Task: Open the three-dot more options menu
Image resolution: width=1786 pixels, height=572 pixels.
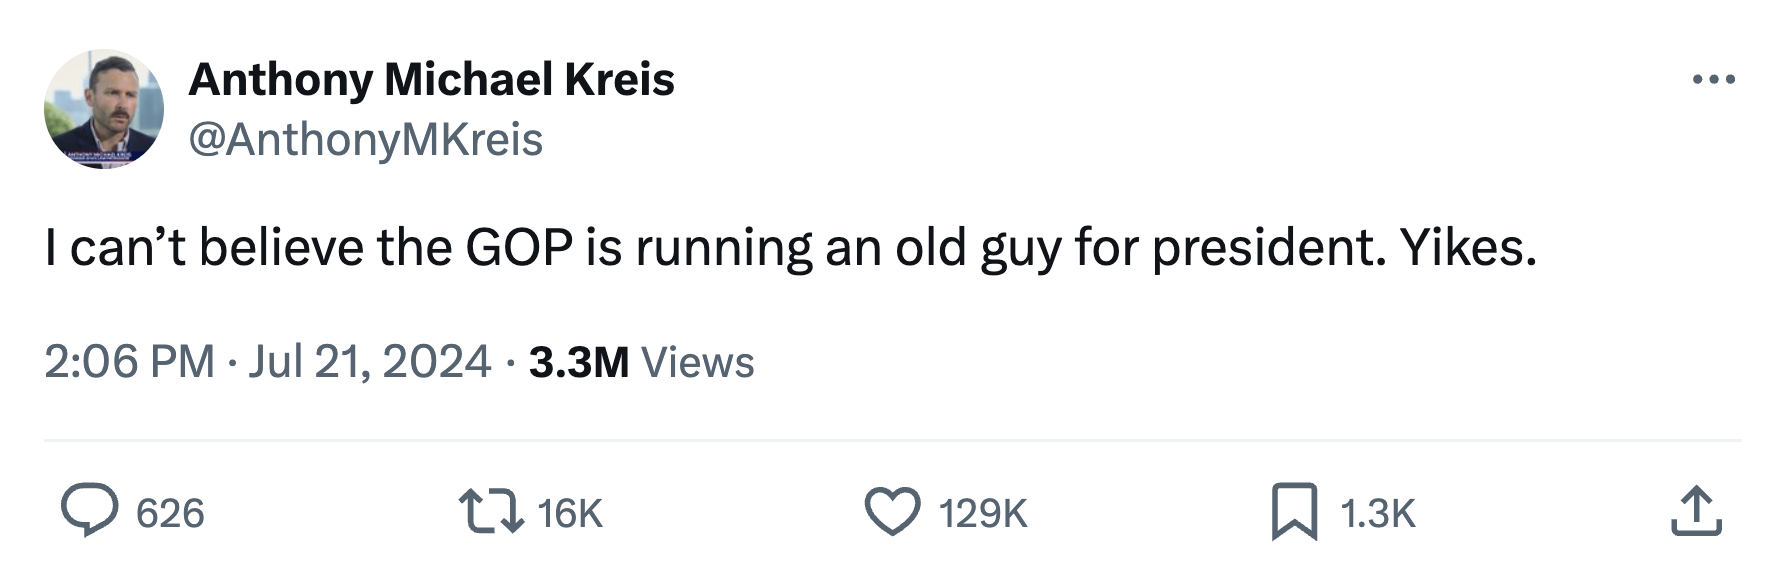Action: 1714,80
